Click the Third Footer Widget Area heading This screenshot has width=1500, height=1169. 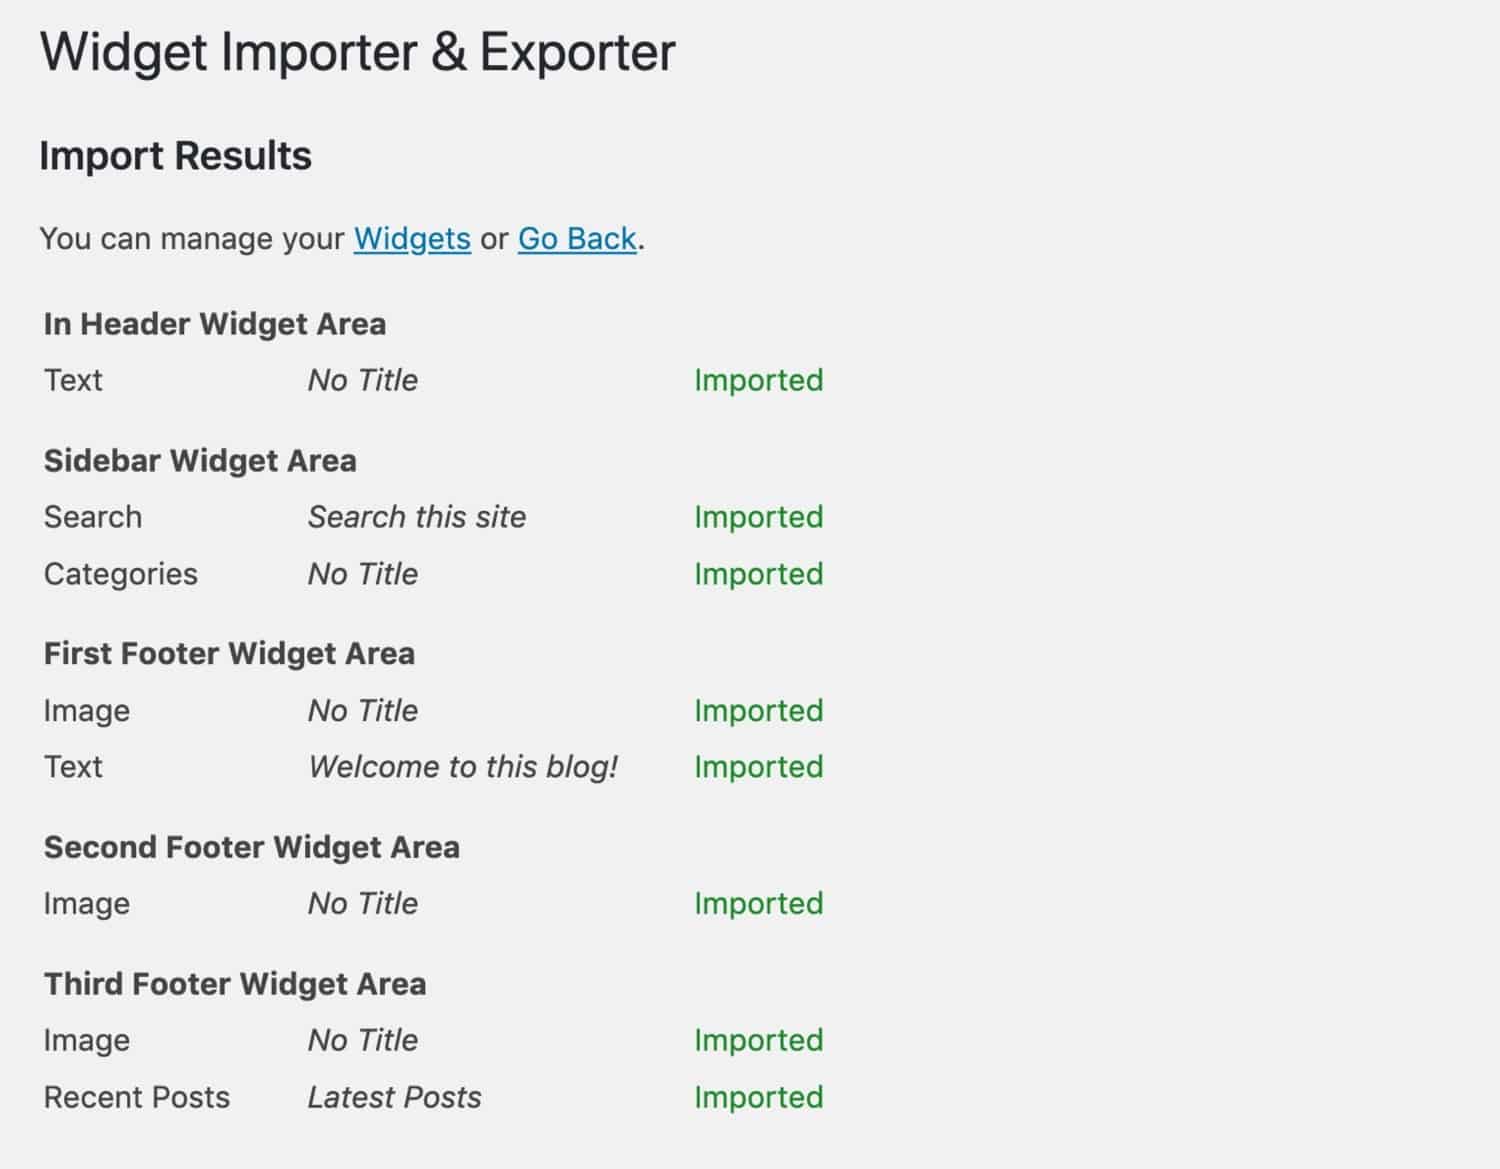[235, 983]
